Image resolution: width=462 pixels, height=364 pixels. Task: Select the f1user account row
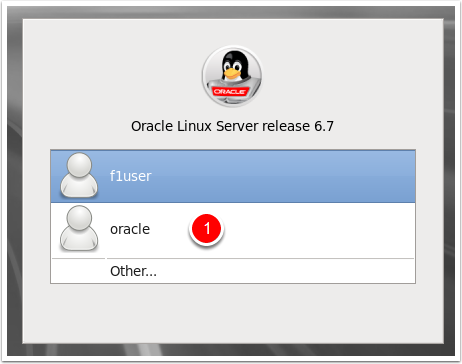233,176
